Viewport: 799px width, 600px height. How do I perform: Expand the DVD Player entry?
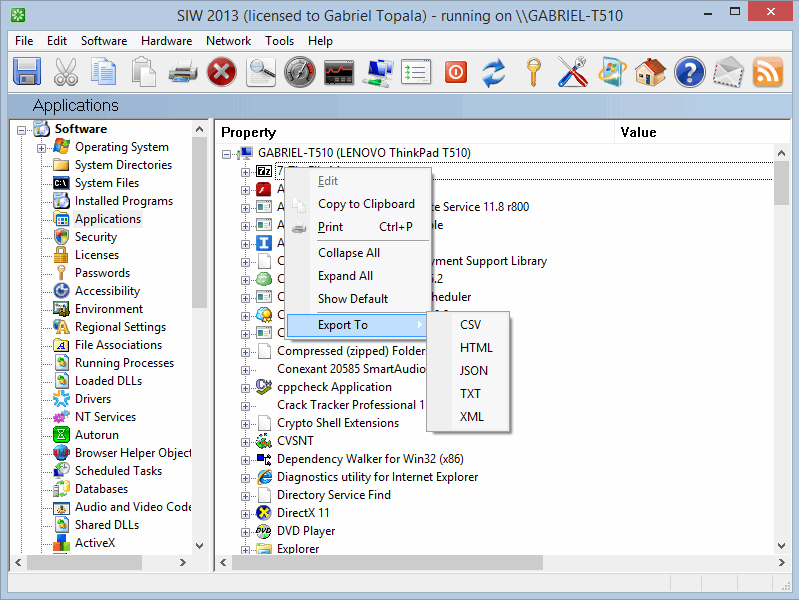click(246, 532)
